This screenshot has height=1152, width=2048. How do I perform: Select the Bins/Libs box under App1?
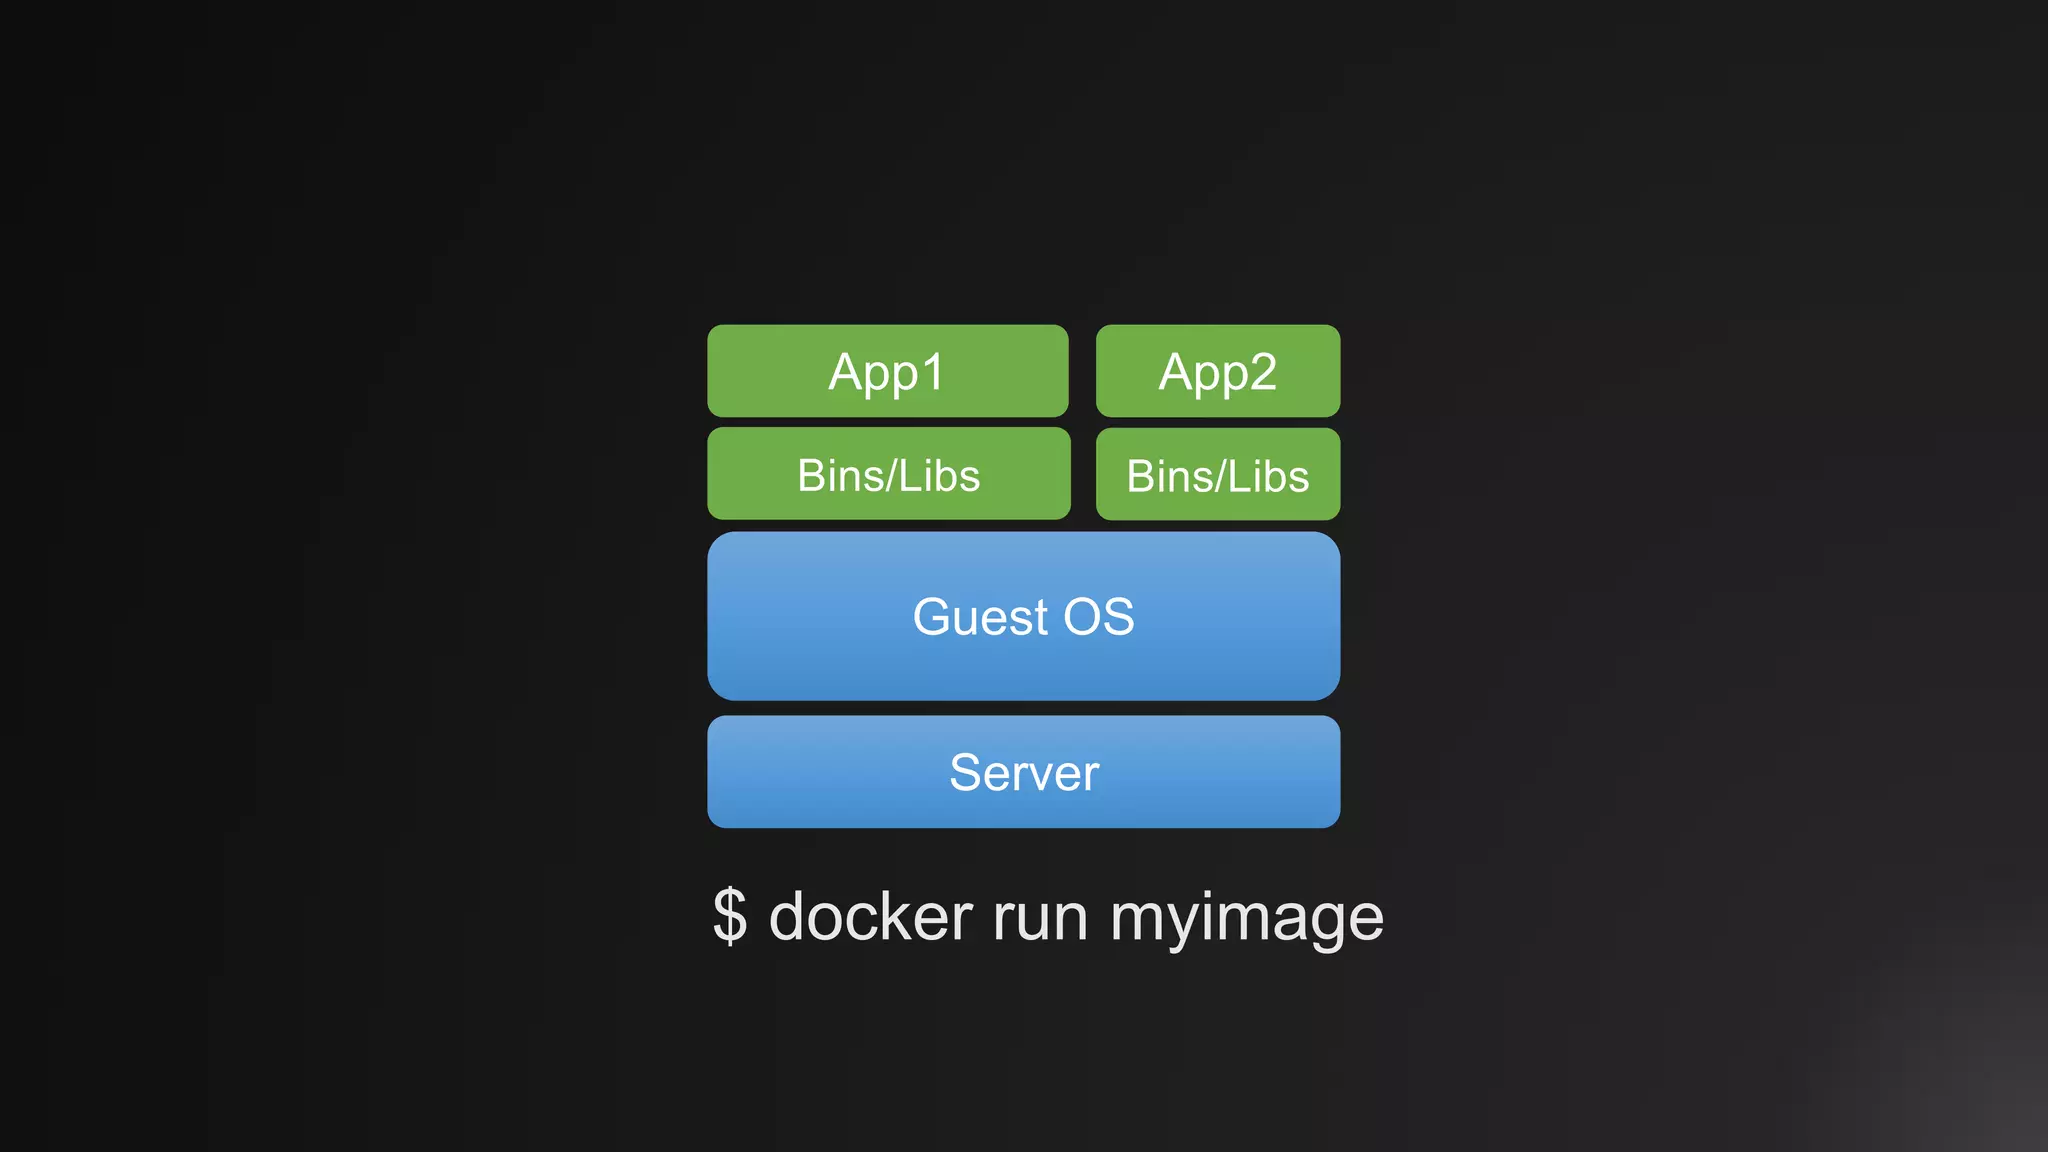pyautogui.click(x=889, y=474)
